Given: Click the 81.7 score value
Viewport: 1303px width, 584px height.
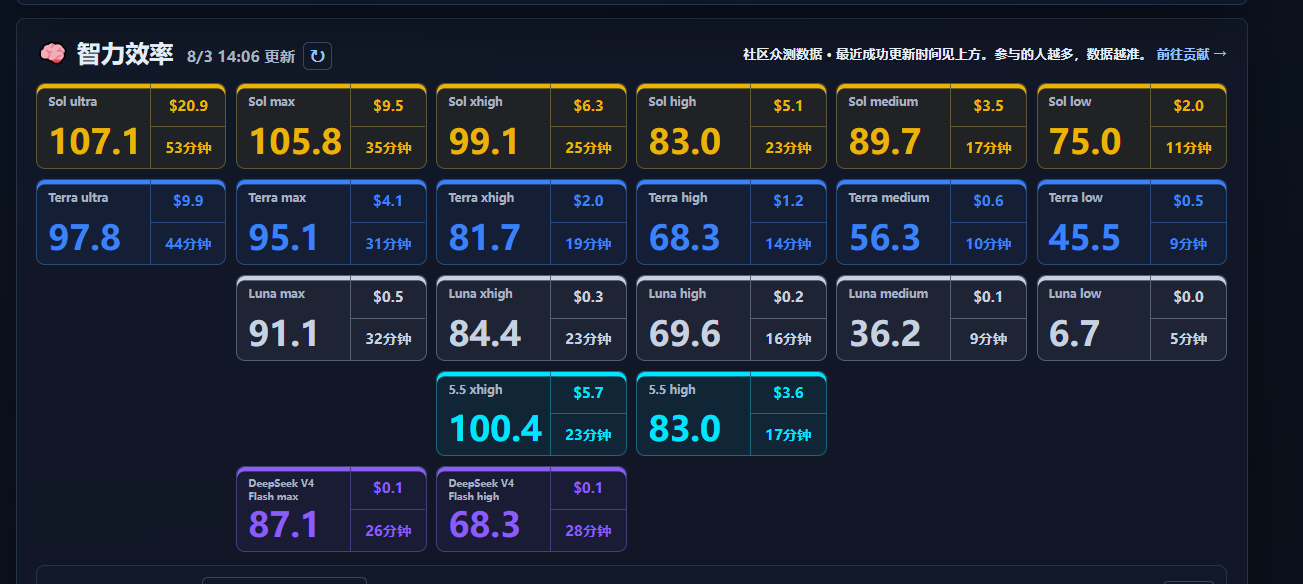Looking at the screenshot, I should point(484,238).
